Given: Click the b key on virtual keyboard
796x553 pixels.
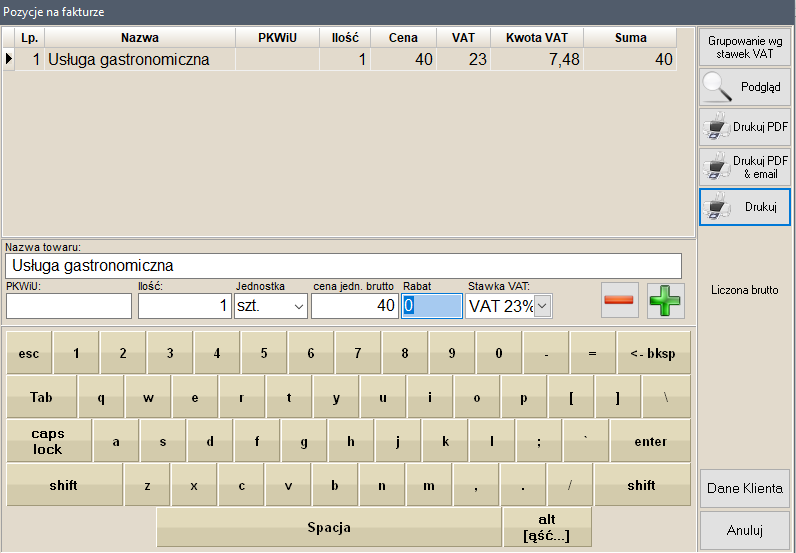Looking at the screenshot, I should (335, 485).
